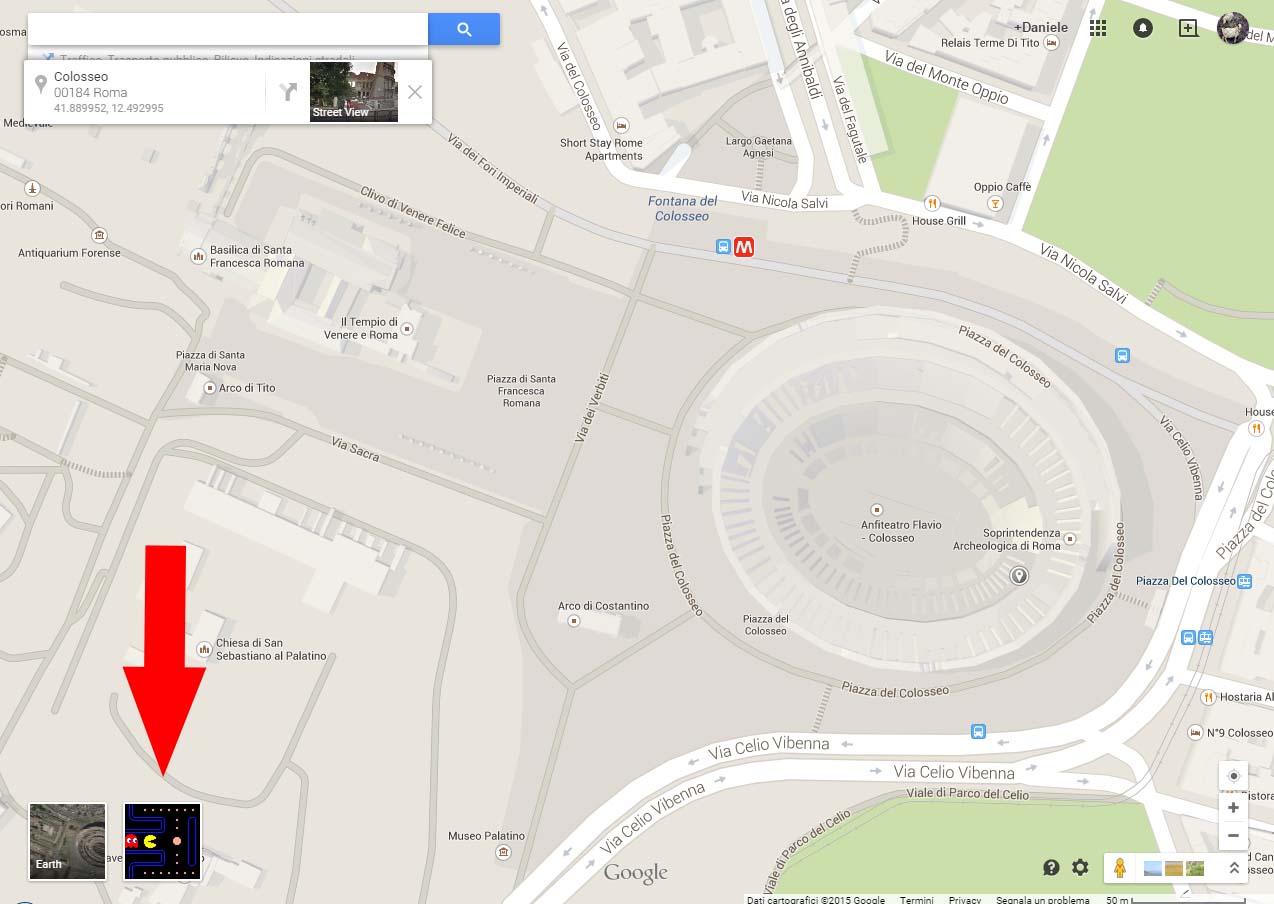
Task: Click the blue search button
Action: point(464,29)
